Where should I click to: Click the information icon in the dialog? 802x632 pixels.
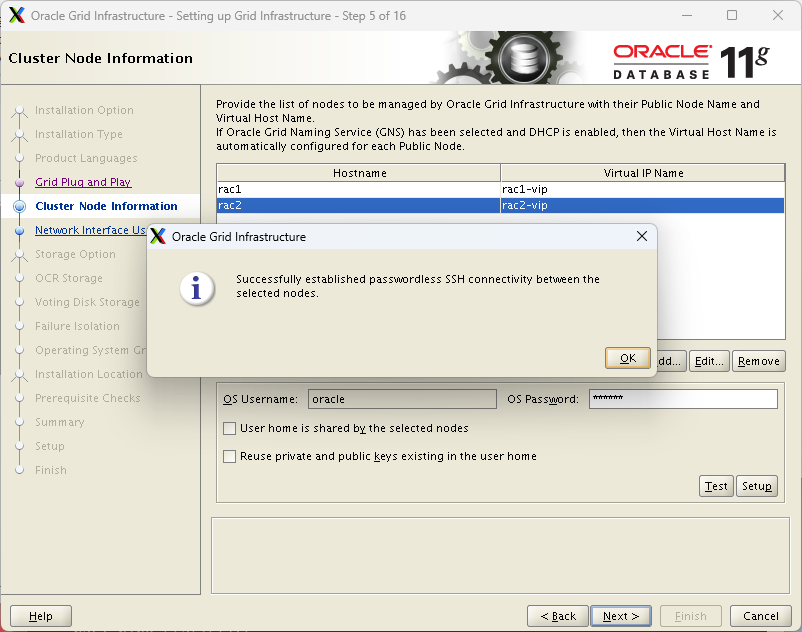[x=196, y=289]
